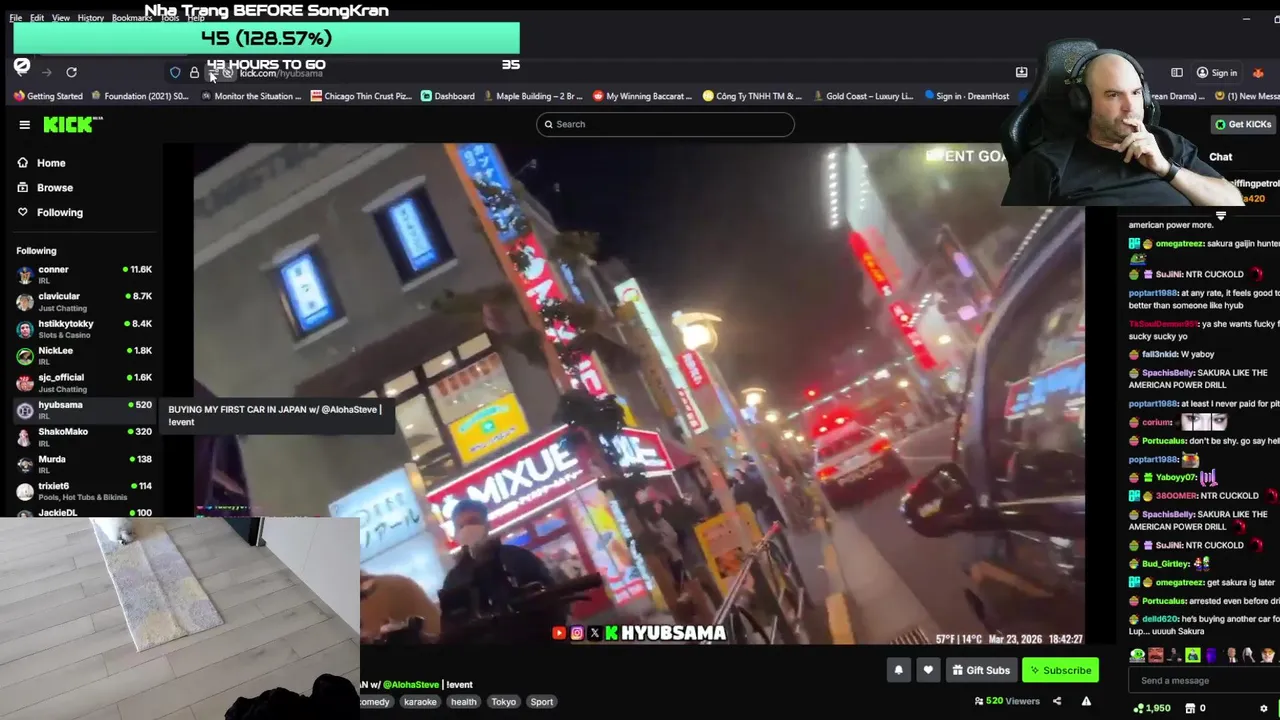The width and height of the screenshot is (1280, 720).
Task: Toggle stream notifications bell icon
Action: 898,670
